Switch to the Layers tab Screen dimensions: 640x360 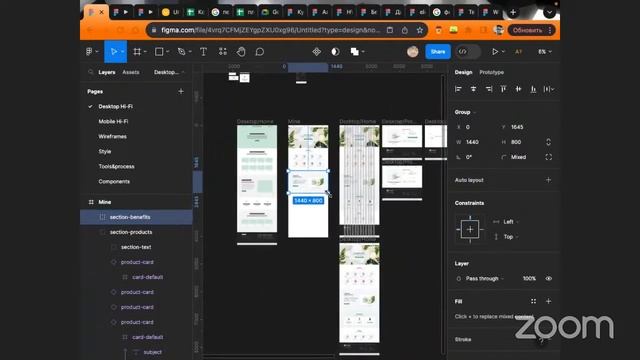tap(107, 72)
